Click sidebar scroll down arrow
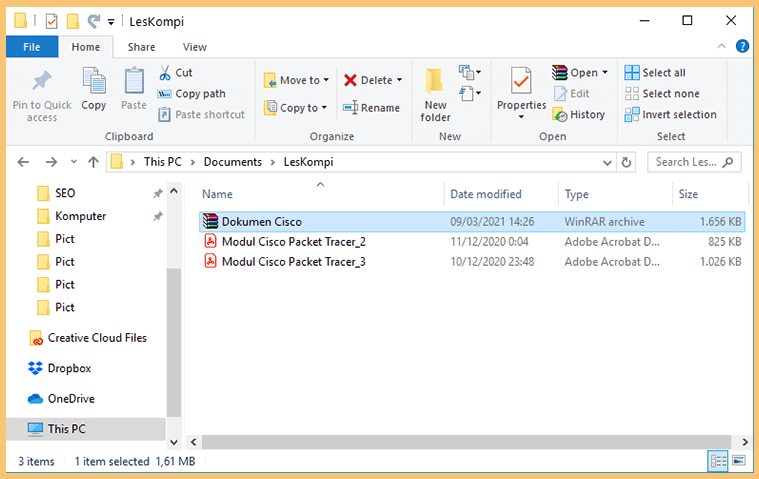 coord(174,442)
